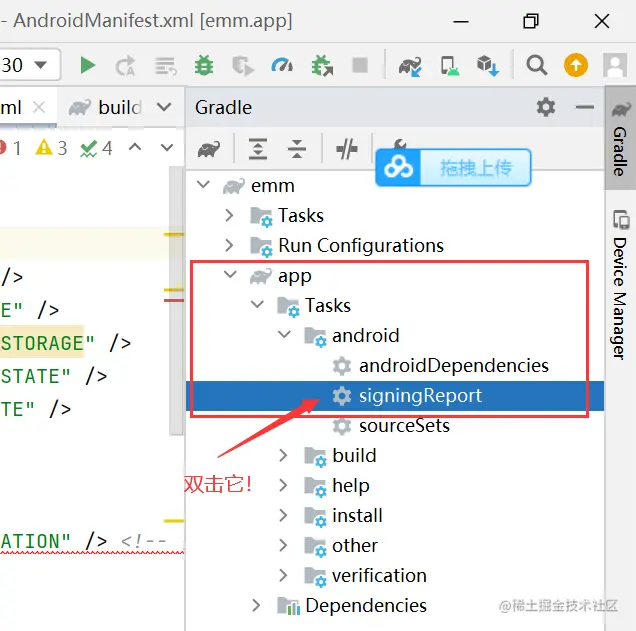Open the Device Manager toolbar icon
Viewport: 636px width, 631px height.
pyautogui.click(x=450, y=65)
